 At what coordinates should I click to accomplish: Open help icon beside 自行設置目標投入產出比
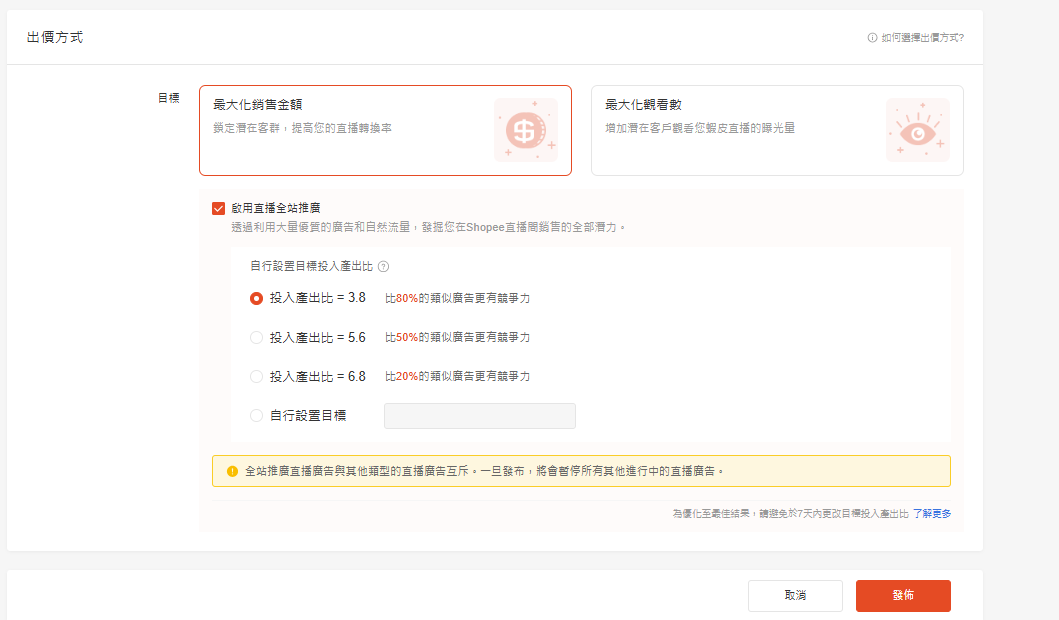(384, 267)
